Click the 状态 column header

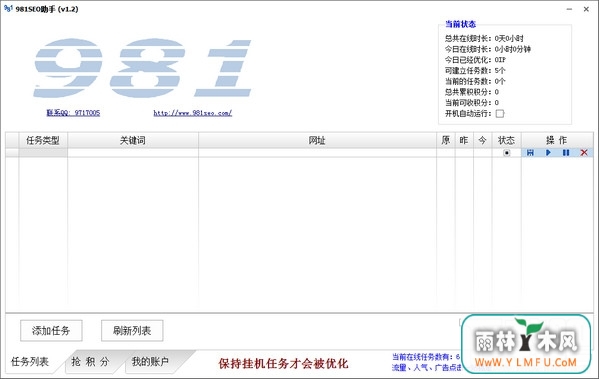click(507, 140)
